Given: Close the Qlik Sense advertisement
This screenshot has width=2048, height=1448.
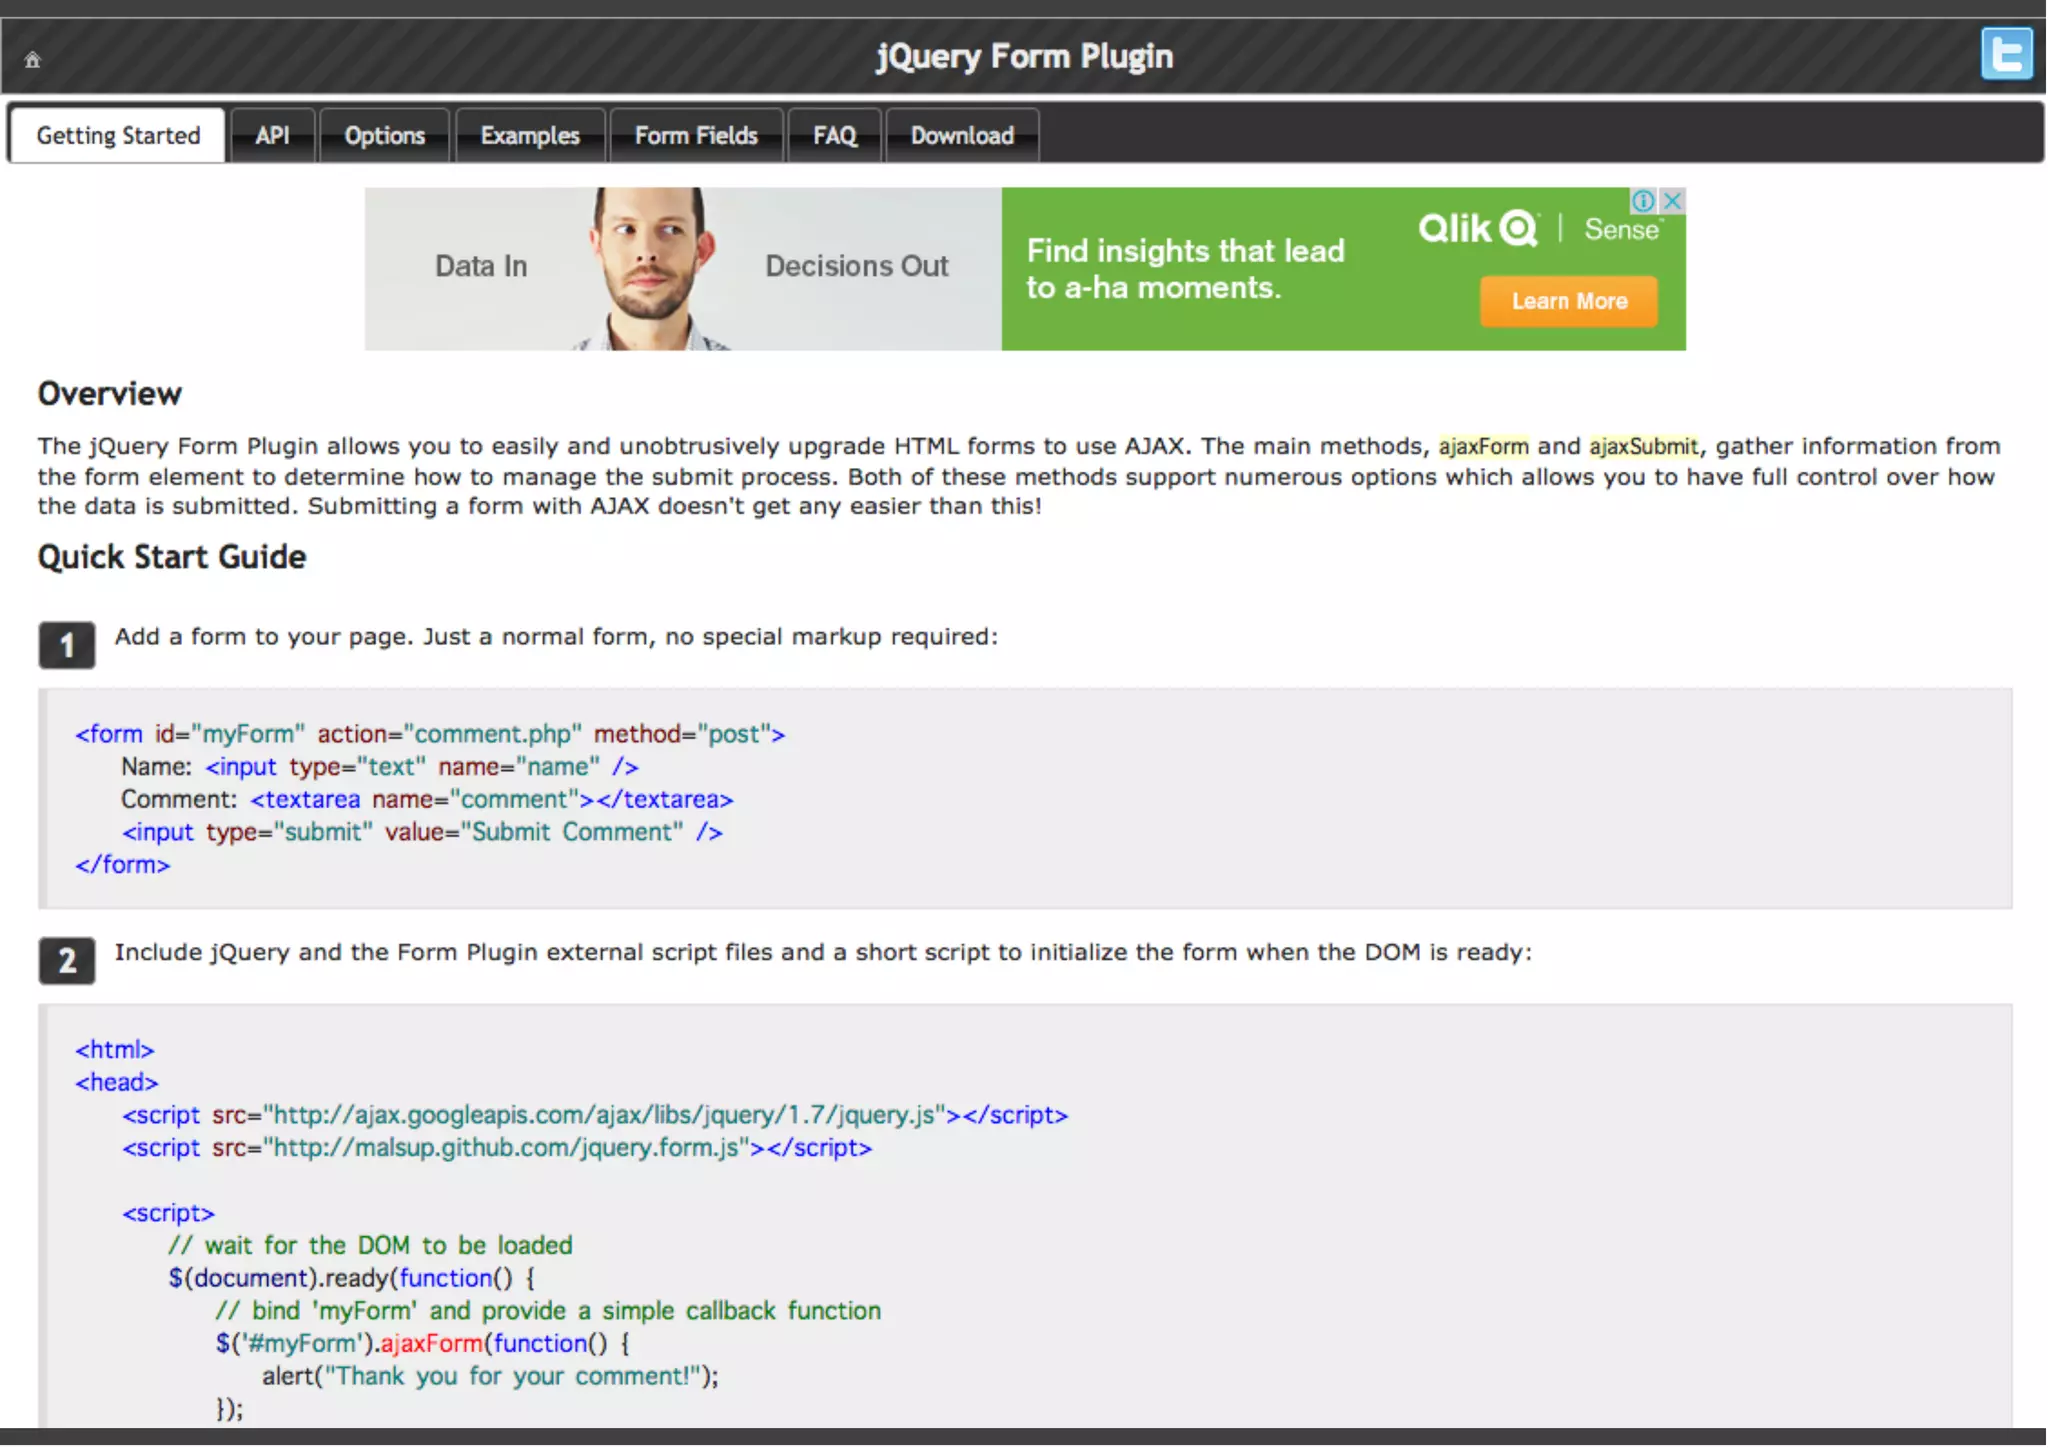Looking at the screenshot, I should (x=1672, y=201).
